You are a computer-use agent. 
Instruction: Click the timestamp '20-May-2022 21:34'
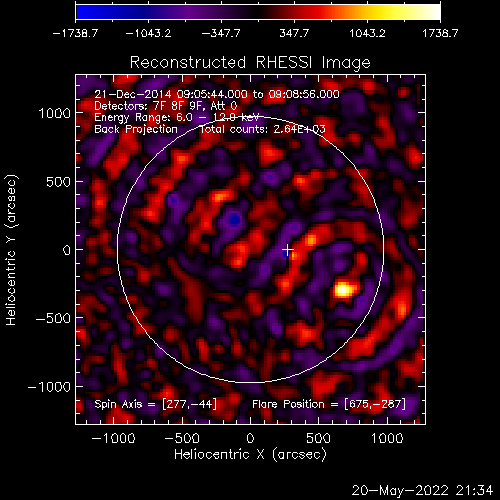pos(422,490)
